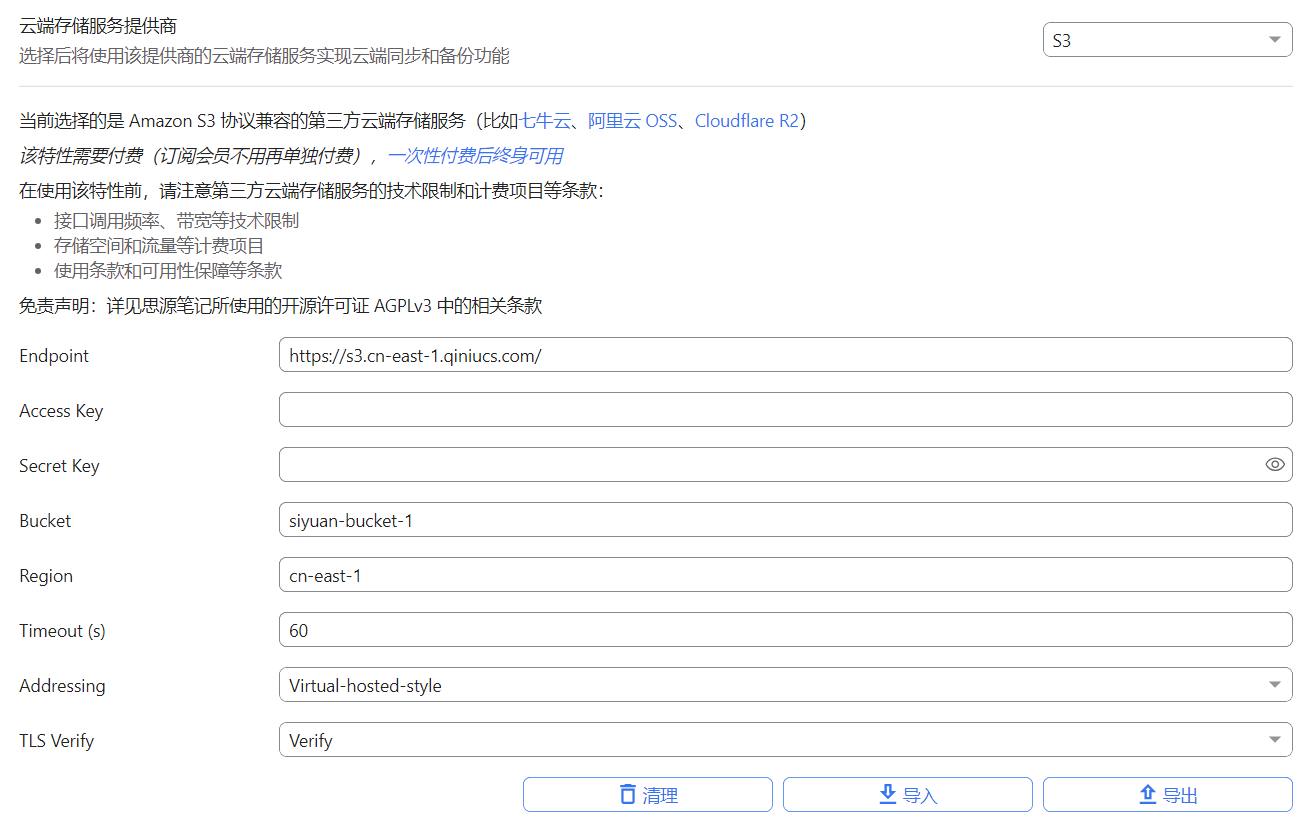Select the 使用条款和可用性保障等条款 bullet text
The height and width of the screenshot is (822, 1311).
pos(168,270)
